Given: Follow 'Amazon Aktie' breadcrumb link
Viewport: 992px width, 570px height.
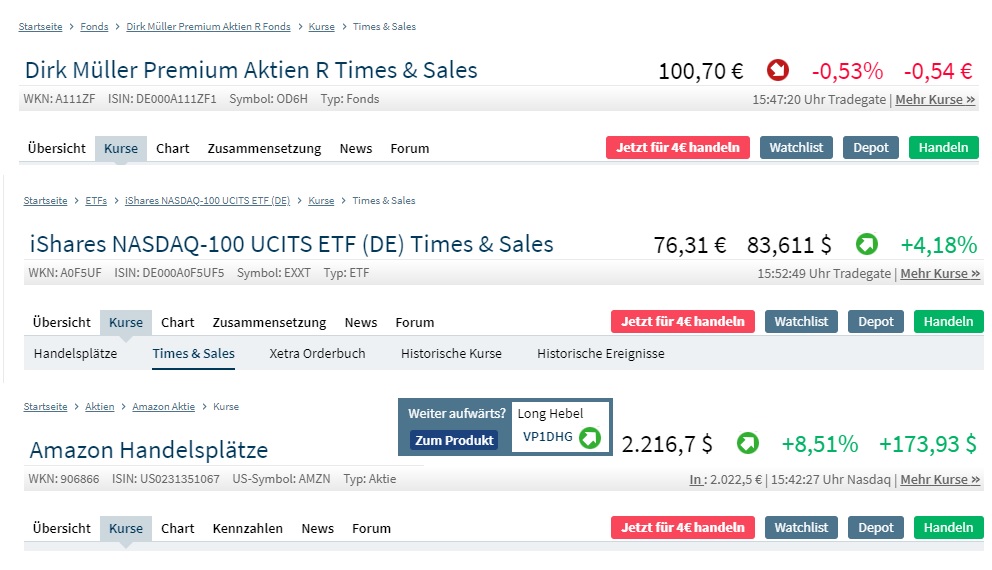Looking at the screenshot, I should pyautogui.click(x=164, y=407).
